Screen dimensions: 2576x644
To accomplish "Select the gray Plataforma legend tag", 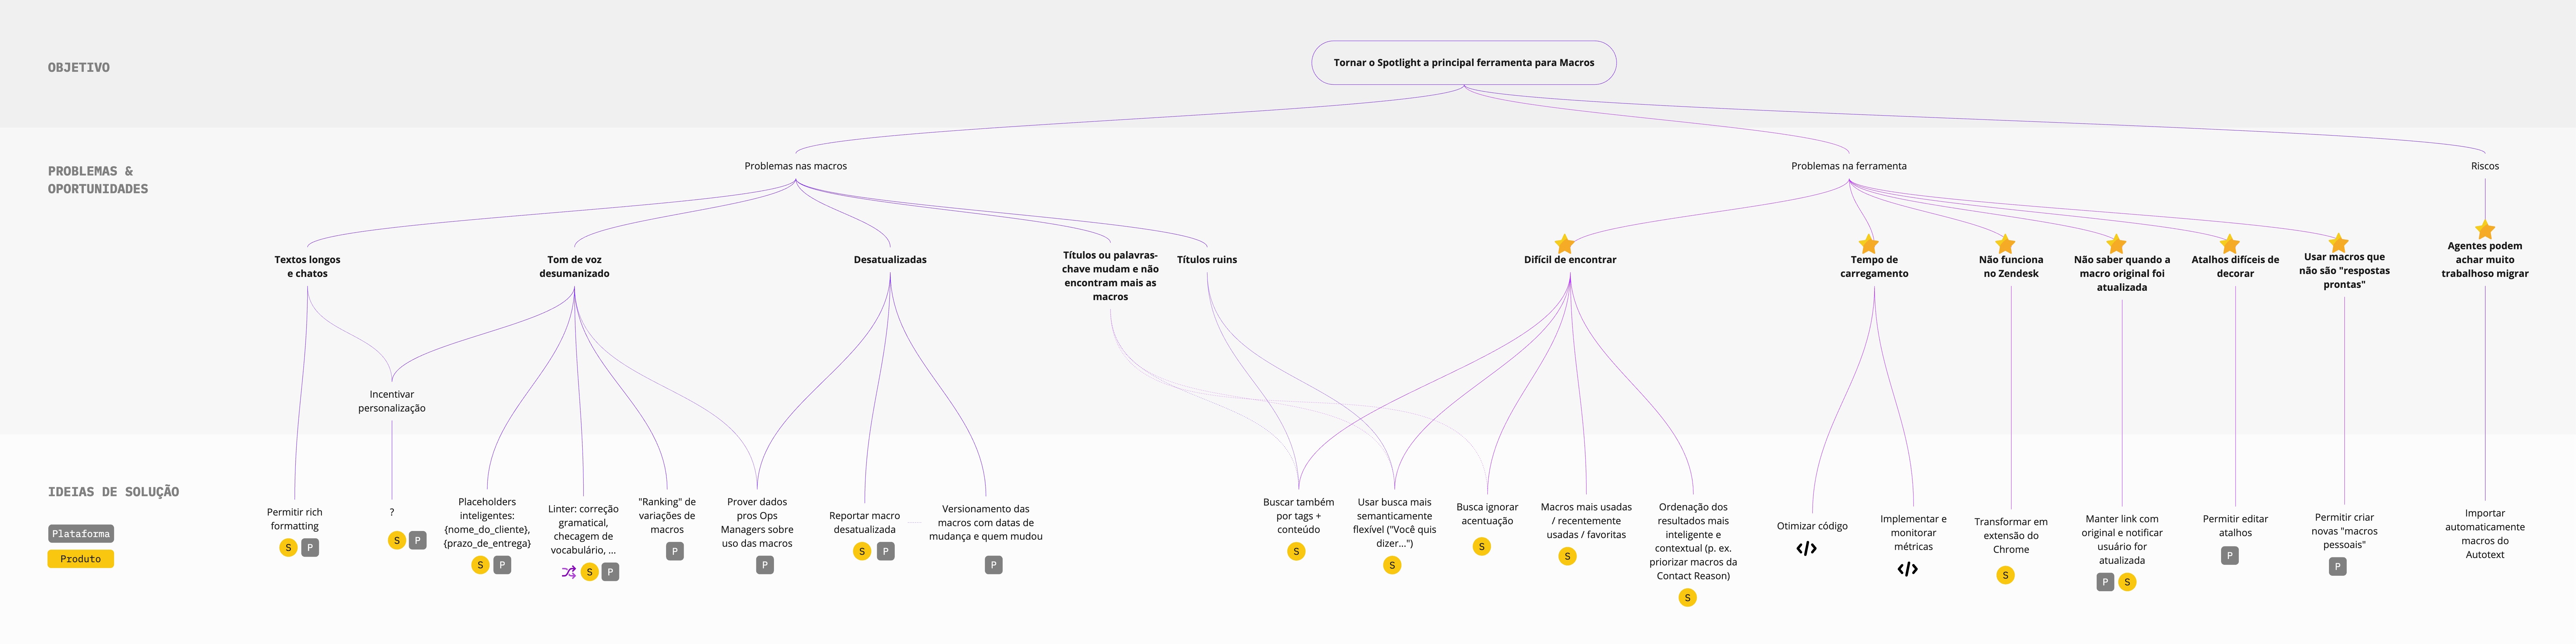I will tap(81, 534).
